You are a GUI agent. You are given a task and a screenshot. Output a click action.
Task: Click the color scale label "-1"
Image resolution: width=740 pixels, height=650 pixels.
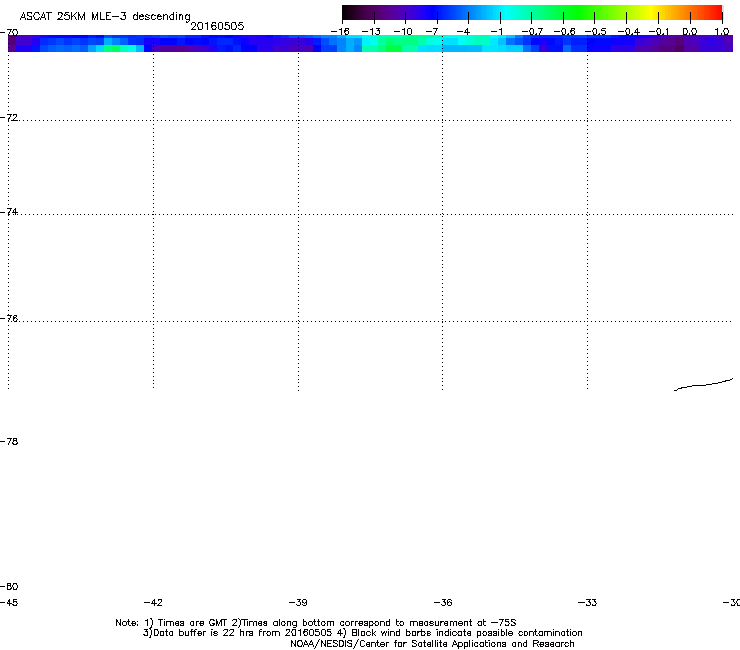[x=496, y=31]
